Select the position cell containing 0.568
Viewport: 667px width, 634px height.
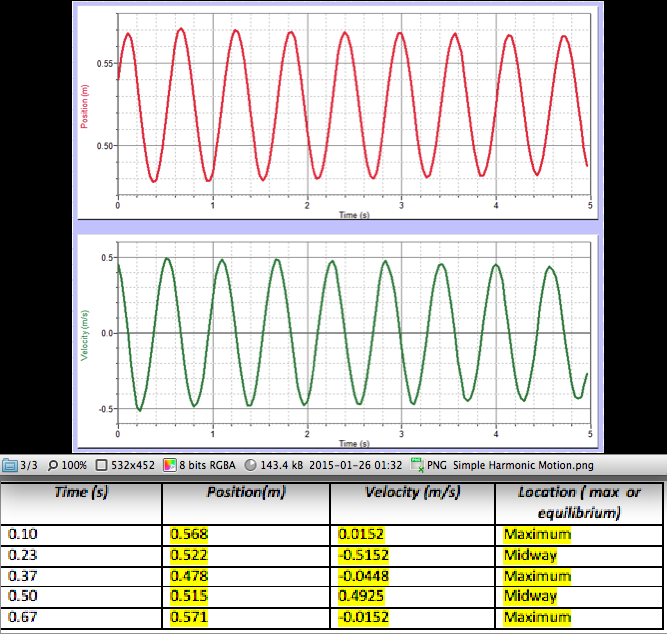click(x=190, y=534)
